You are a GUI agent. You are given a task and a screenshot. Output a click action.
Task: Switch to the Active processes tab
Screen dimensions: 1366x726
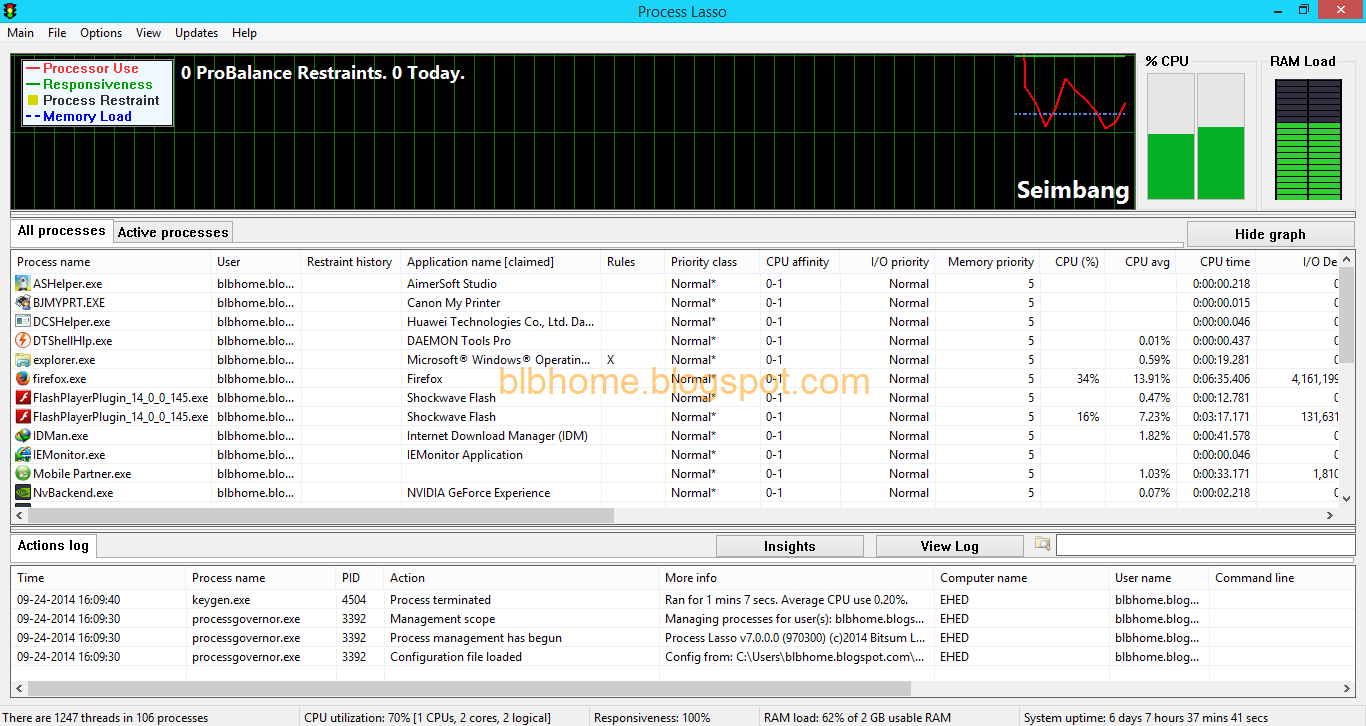pyautogui.click(x=173, y=232)
